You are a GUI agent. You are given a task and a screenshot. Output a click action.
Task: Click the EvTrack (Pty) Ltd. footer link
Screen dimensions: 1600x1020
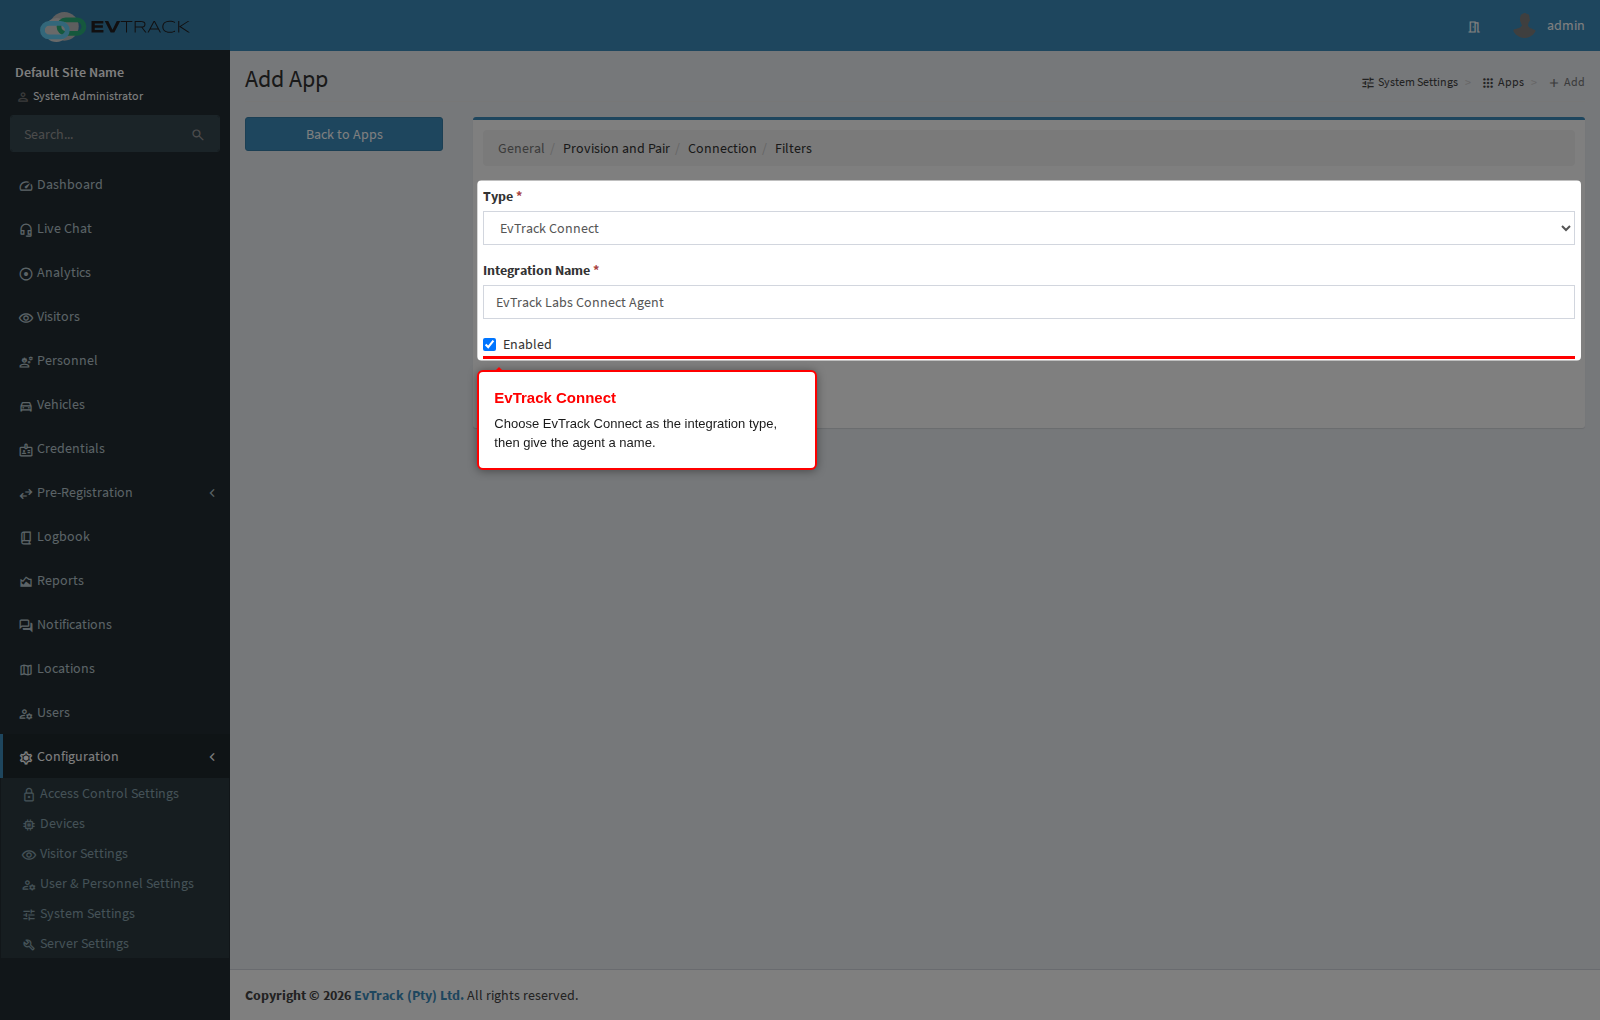tap(408, 996)
